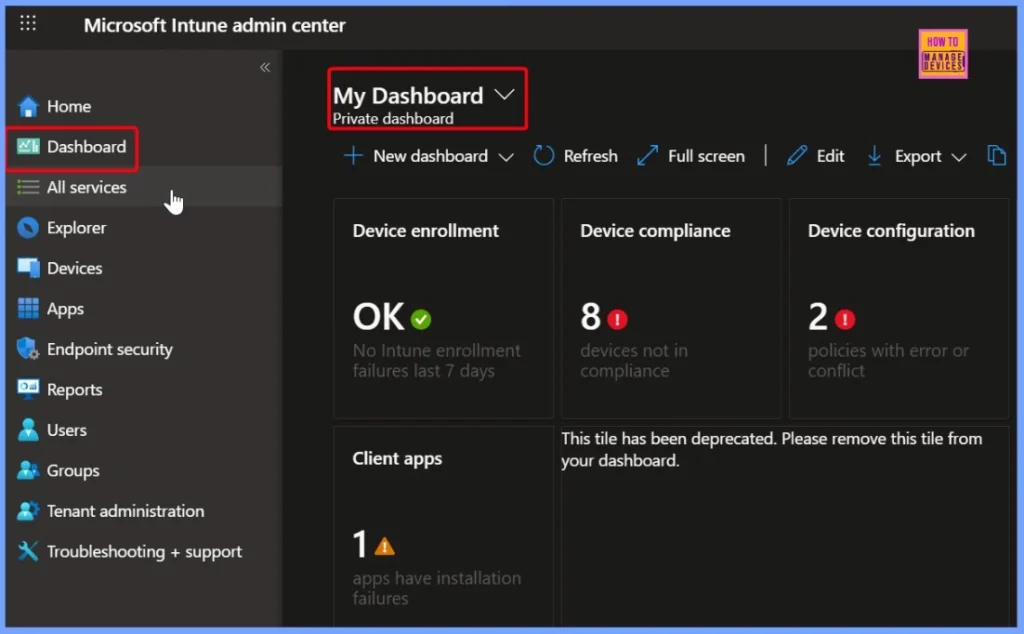Open the Device compliance tile title
1024x634 pixels.
click(x=655, y=230)
